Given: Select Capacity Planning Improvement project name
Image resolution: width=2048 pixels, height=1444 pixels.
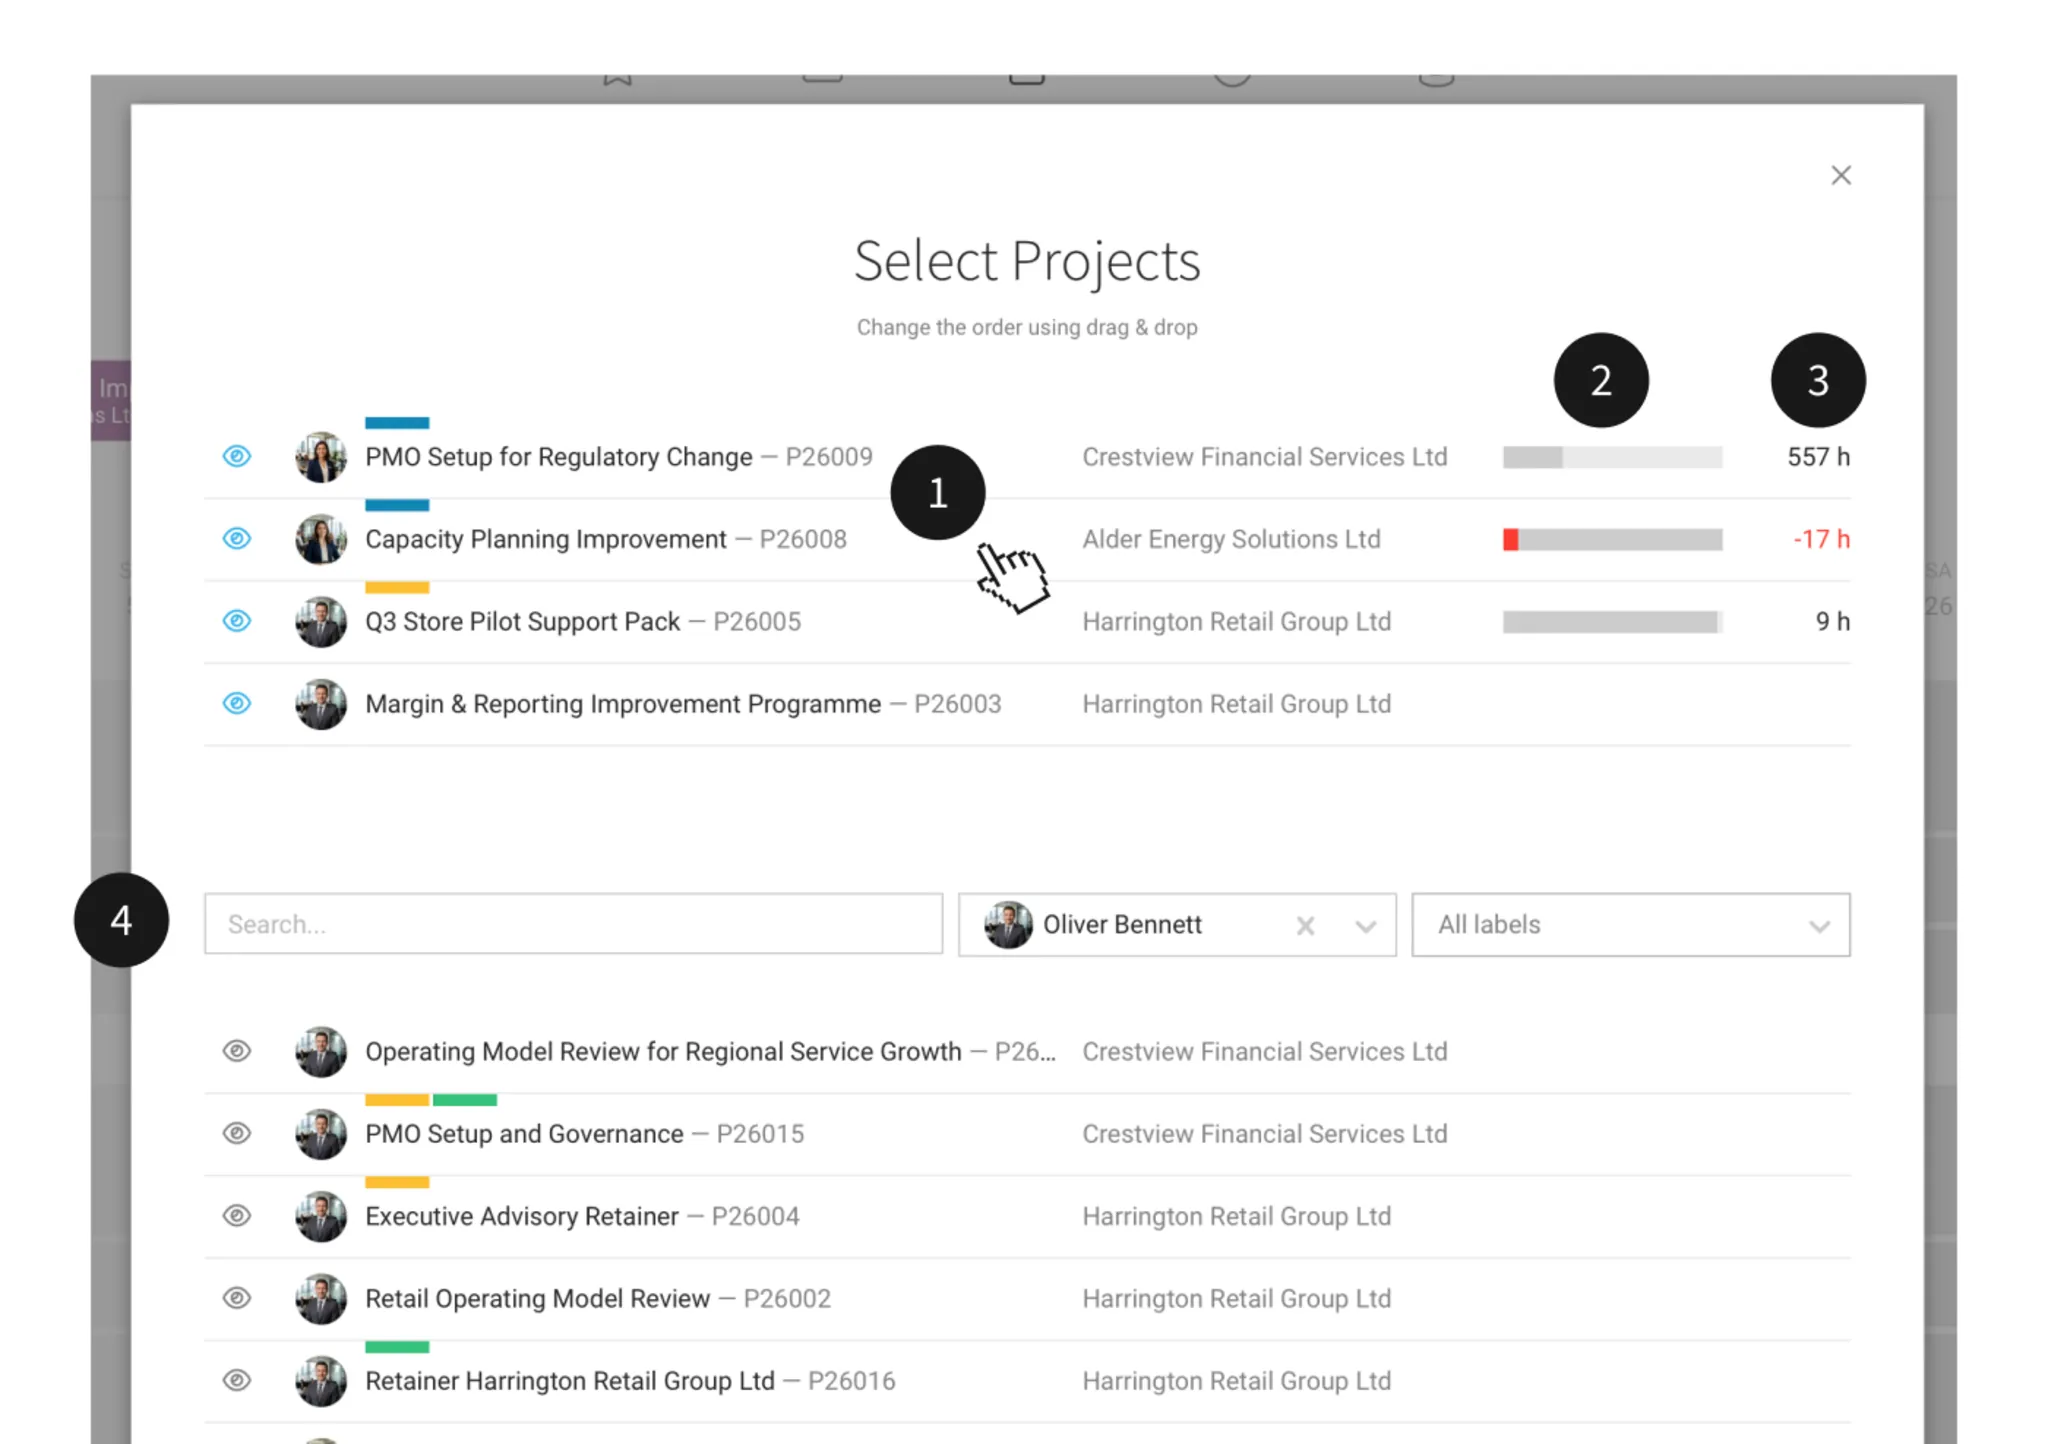Looking at the screenshot, I should (546, 539).
